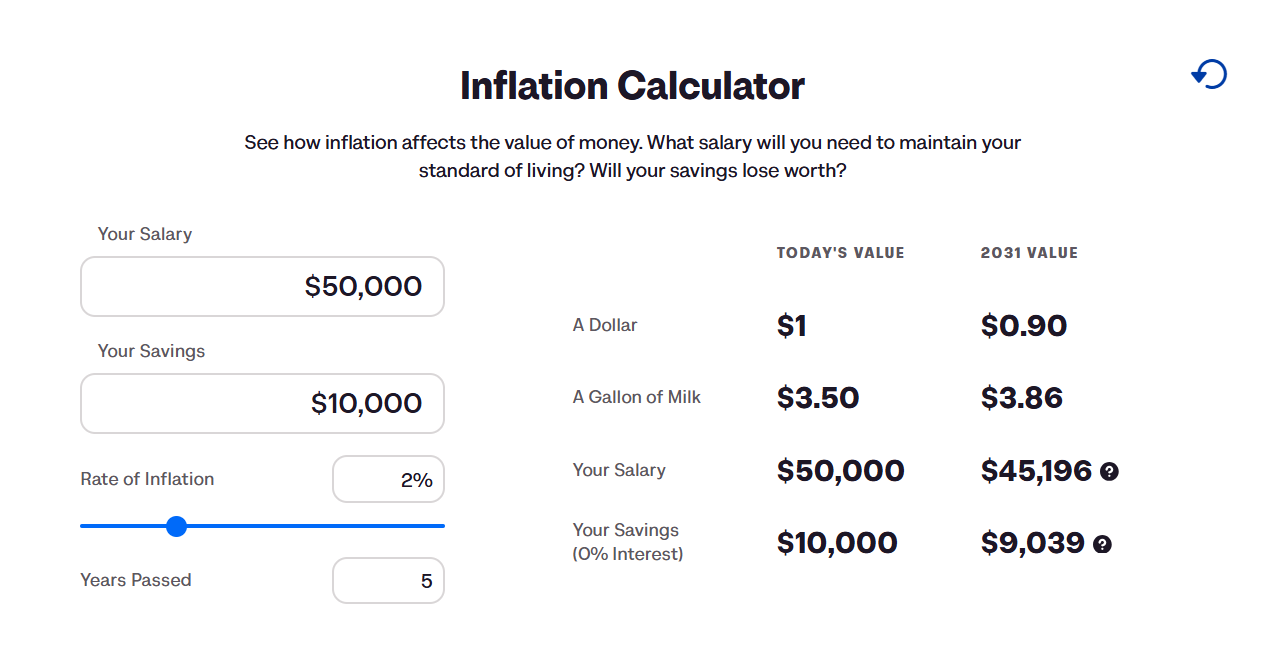Image resolution: width=1265 pixels, height=671 pixels.
Task: Click the inflation rate slider handle
Action: point(177,526)
